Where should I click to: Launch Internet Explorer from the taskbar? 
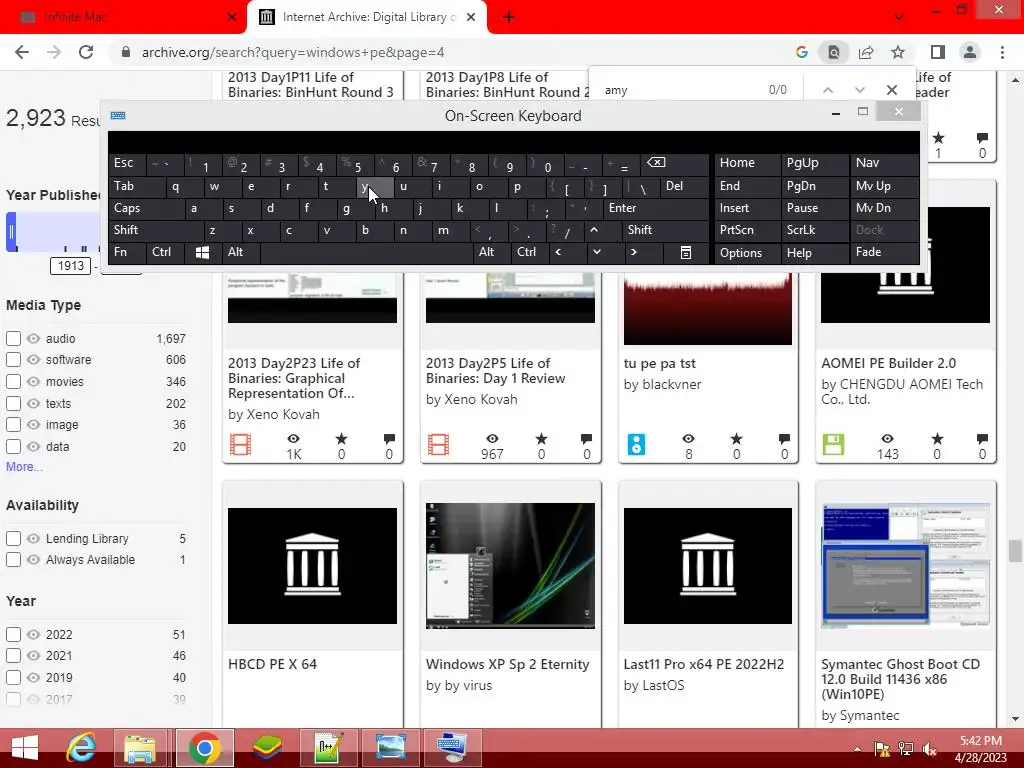[81, 748]
